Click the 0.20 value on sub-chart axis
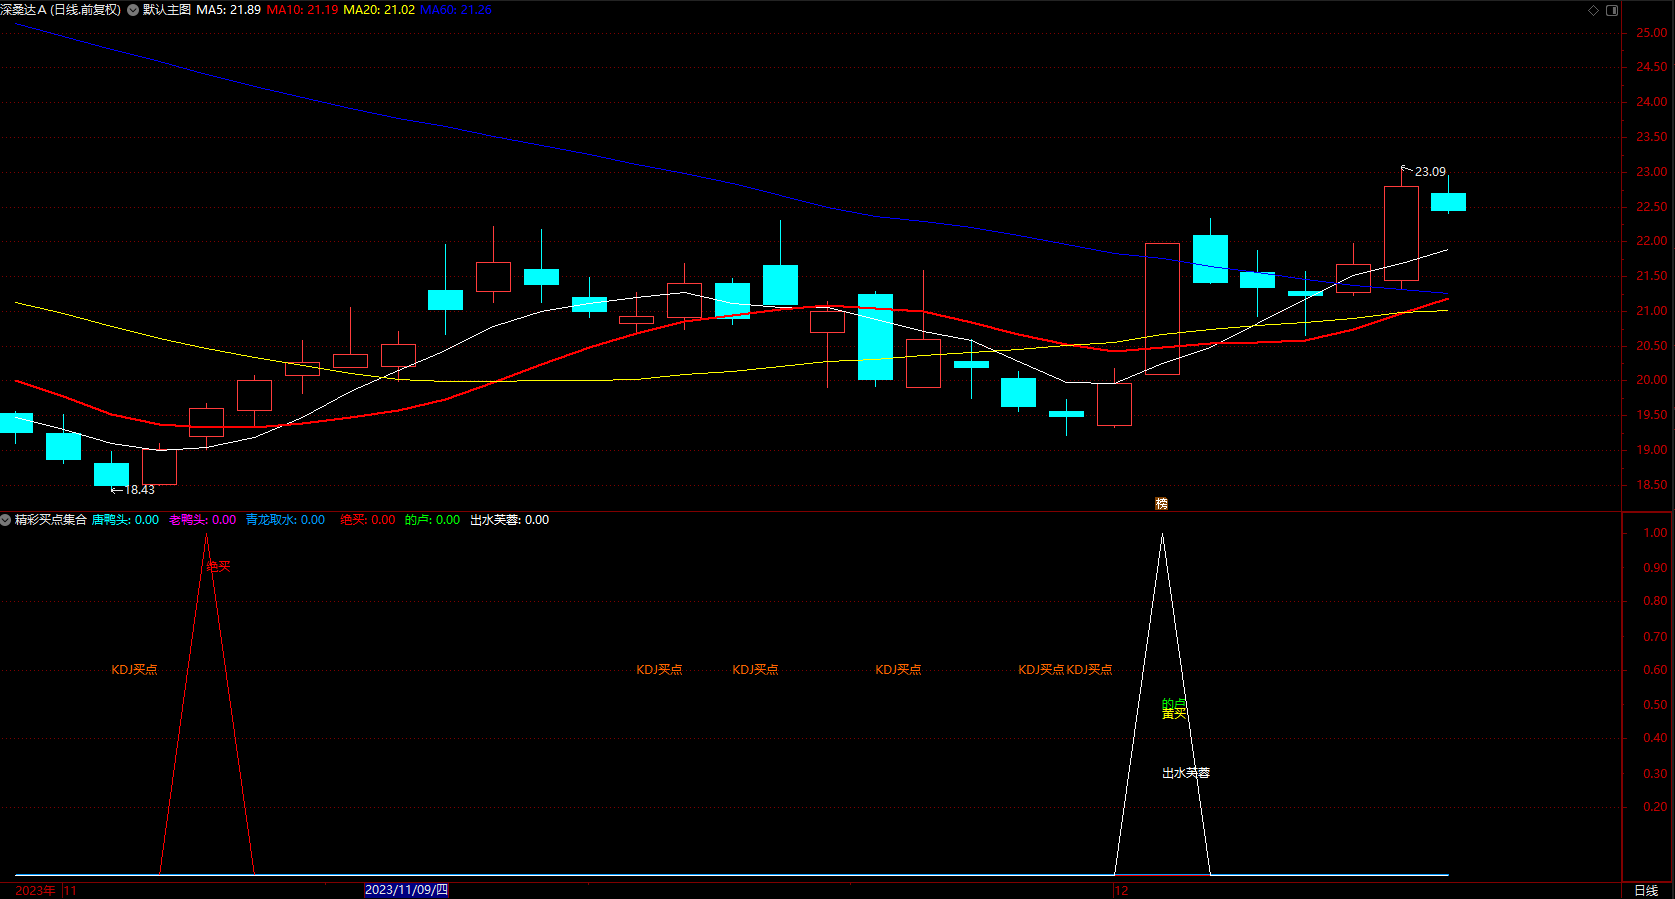 (x=1655, y=807)
